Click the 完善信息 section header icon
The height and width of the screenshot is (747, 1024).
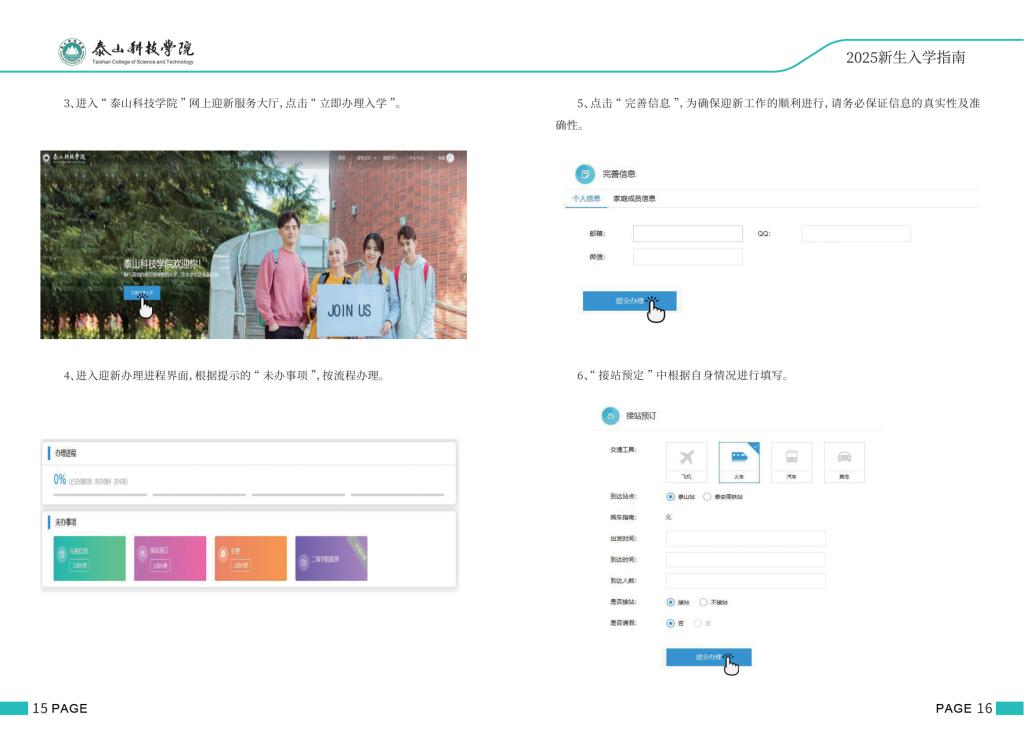click(585, 174)
